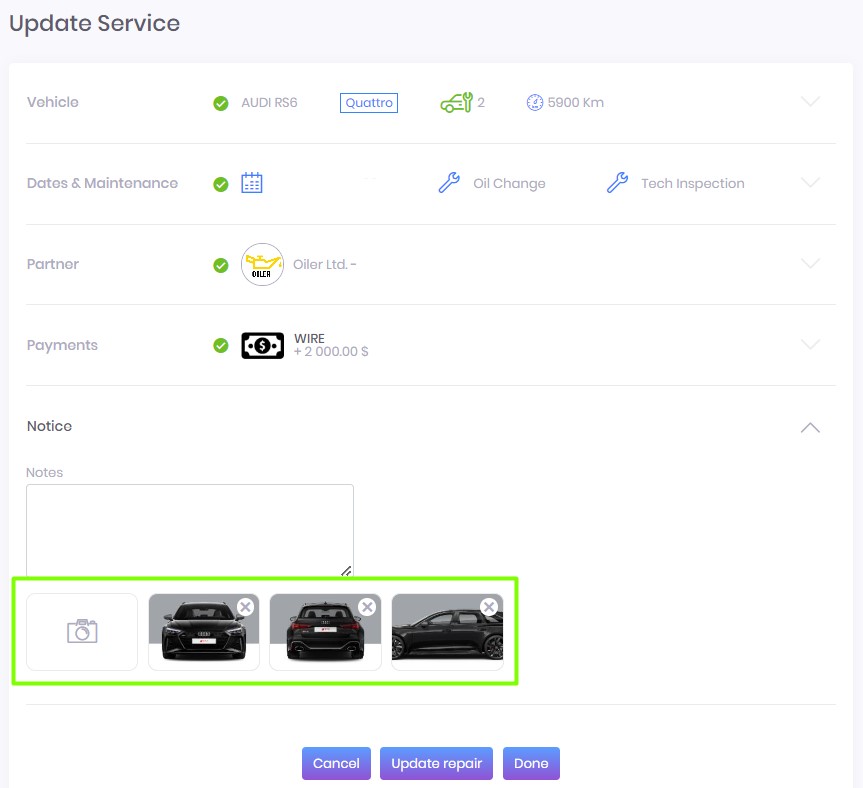
Task: Collapse the Notice section
Action: pos(810,427)
